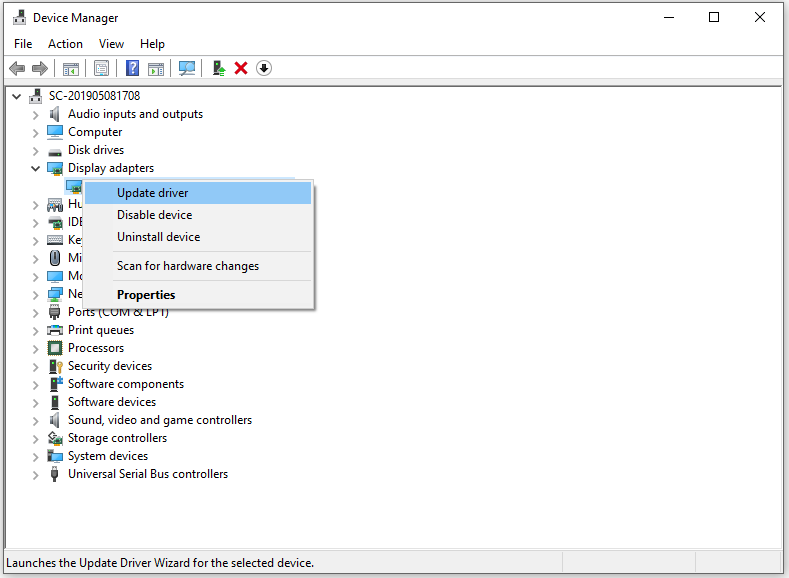Click the Print queues printer icon
Image resolution: width=789 pixels, height=578 pixels.
click(55, 330)
